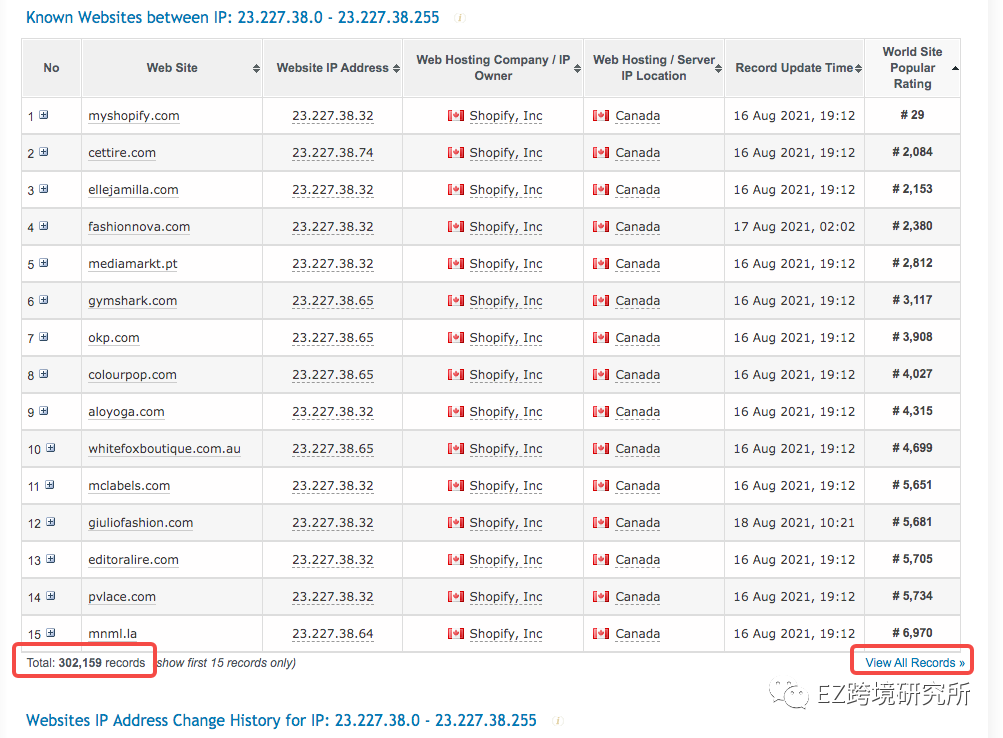Click No column header
The image size is (1003, 738).
coord(51,68)
